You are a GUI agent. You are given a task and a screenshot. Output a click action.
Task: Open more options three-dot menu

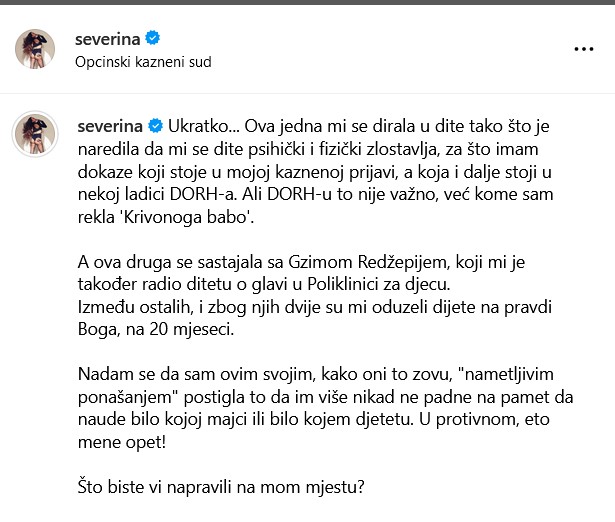[x=583, y=48]
